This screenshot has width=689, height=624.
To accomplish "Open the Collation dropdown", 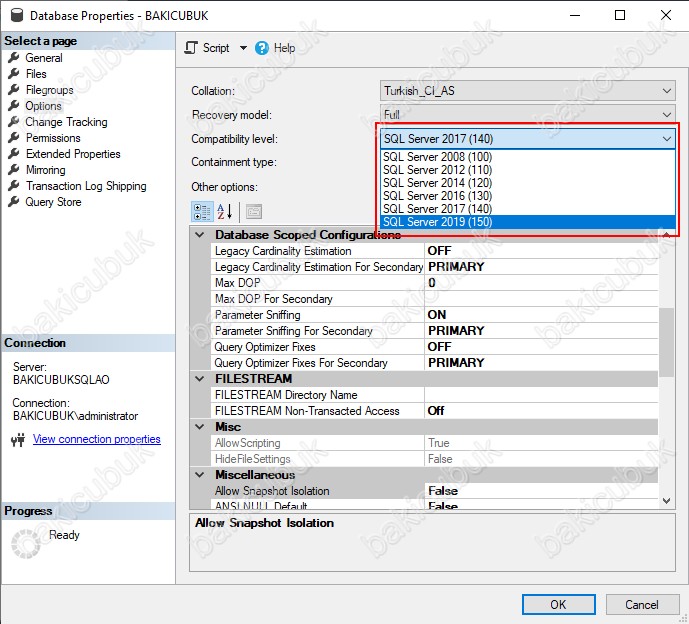I will click(x=527, y=91).
